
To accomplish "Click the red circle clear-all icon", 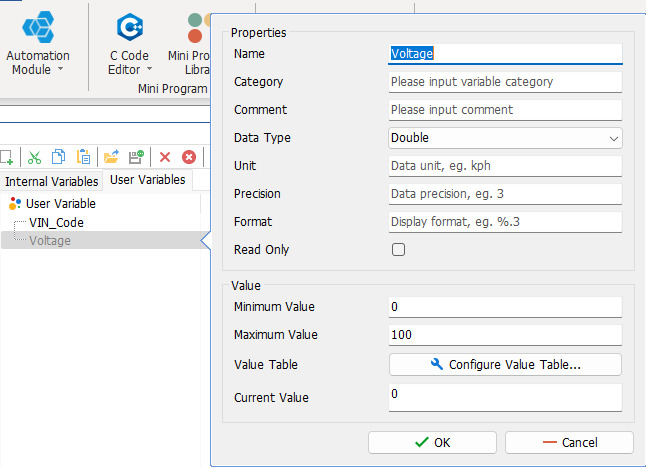I will [x=188, y=157].
